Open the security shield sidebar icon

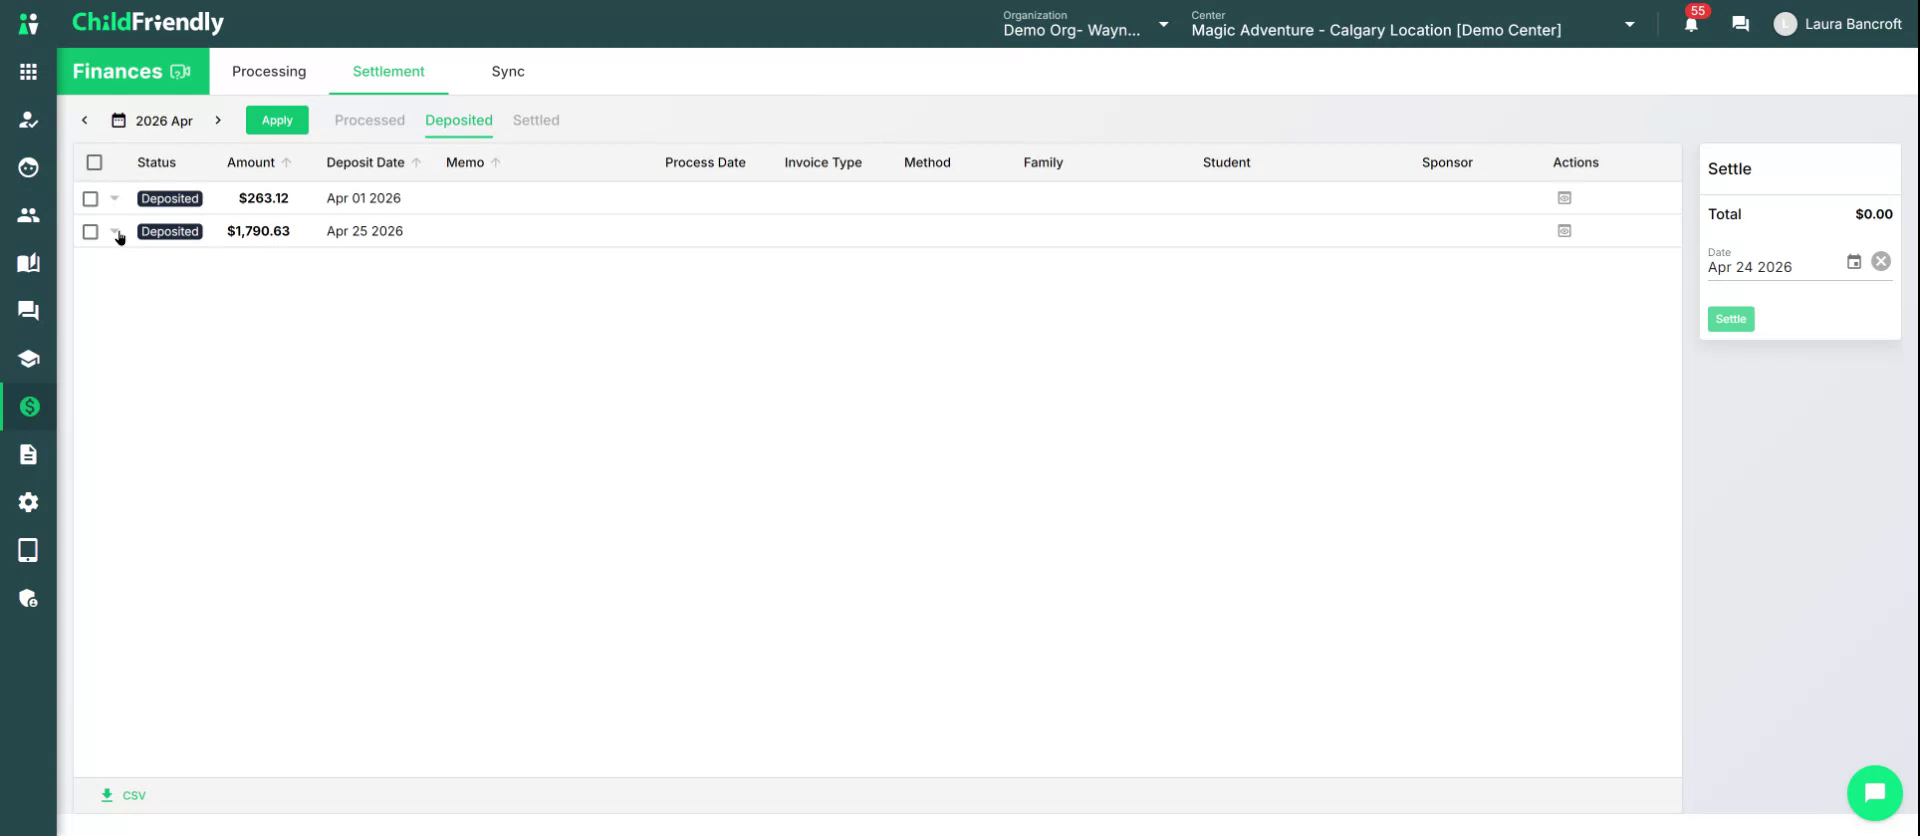point(28,598)
